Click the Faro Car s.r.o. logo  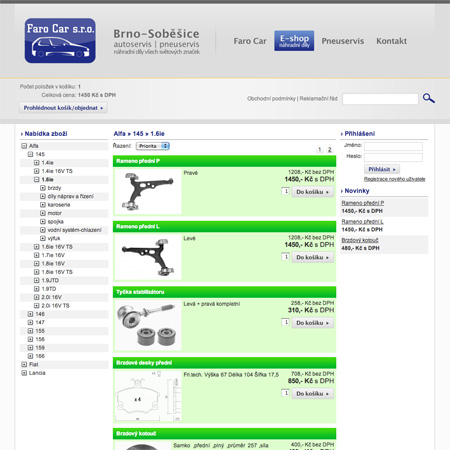60,41
